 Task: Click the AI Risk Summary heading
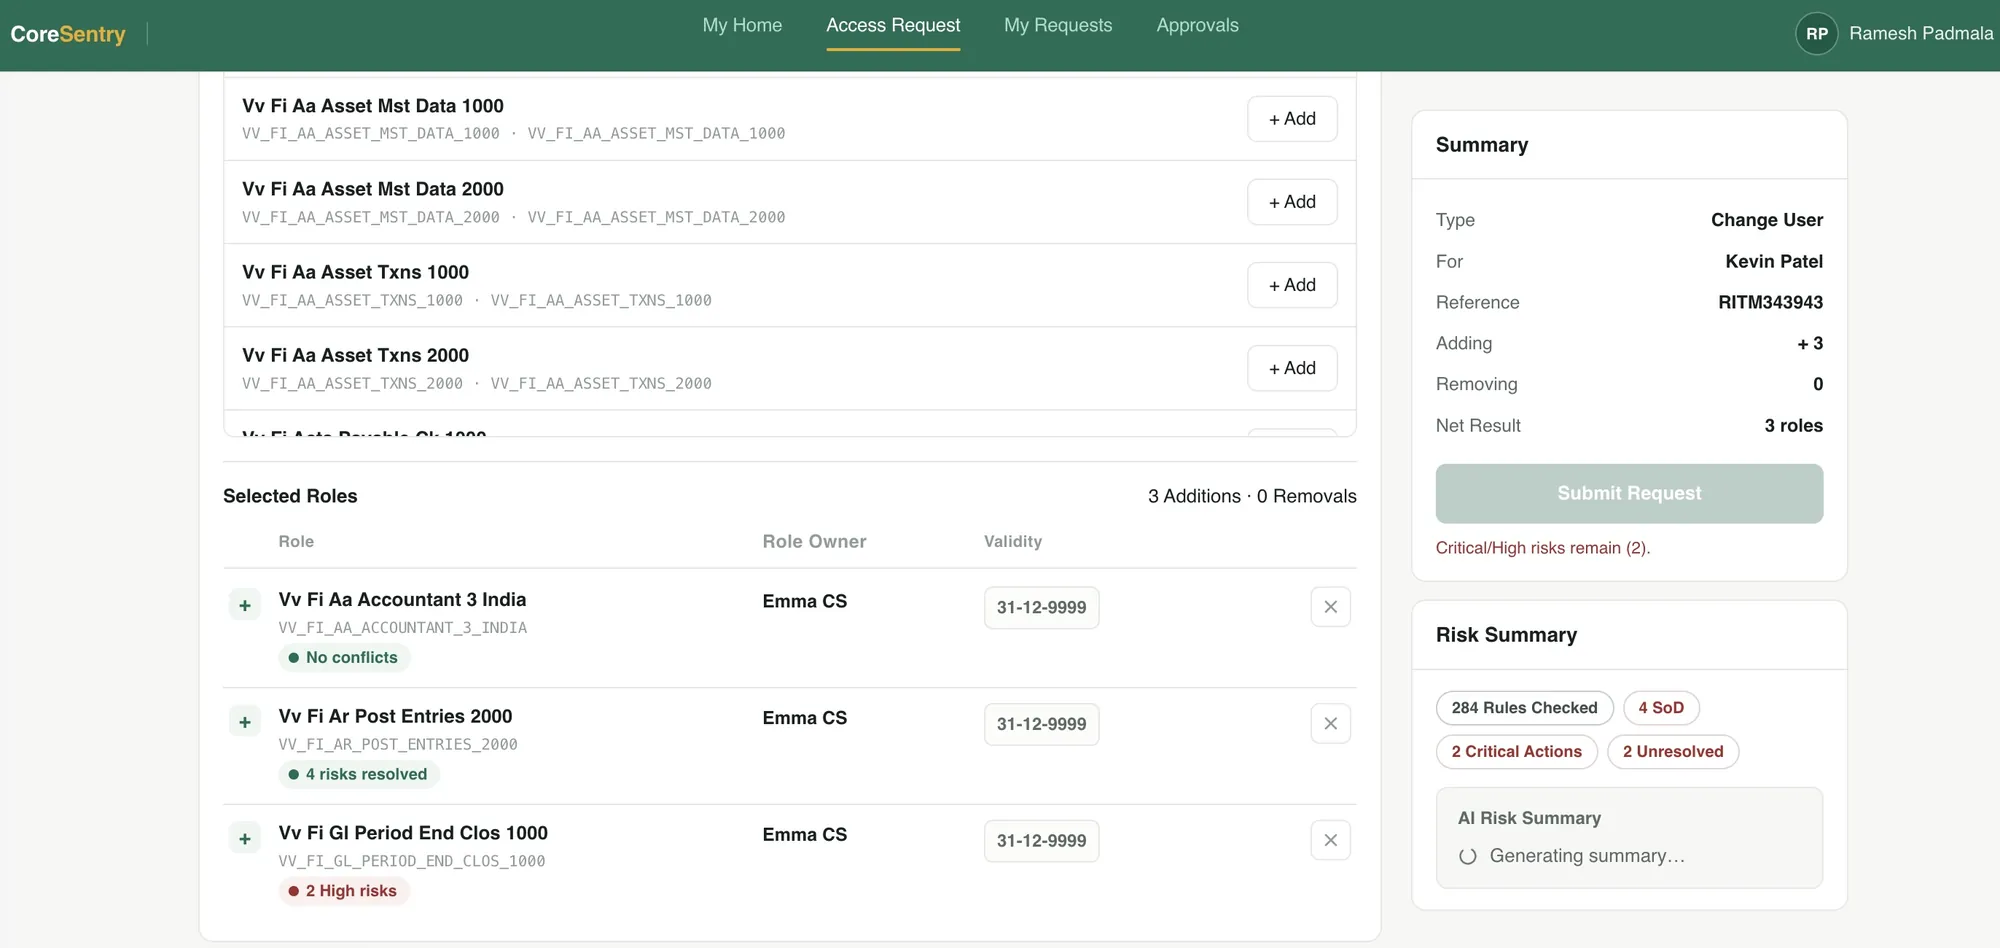point(1529,818)
